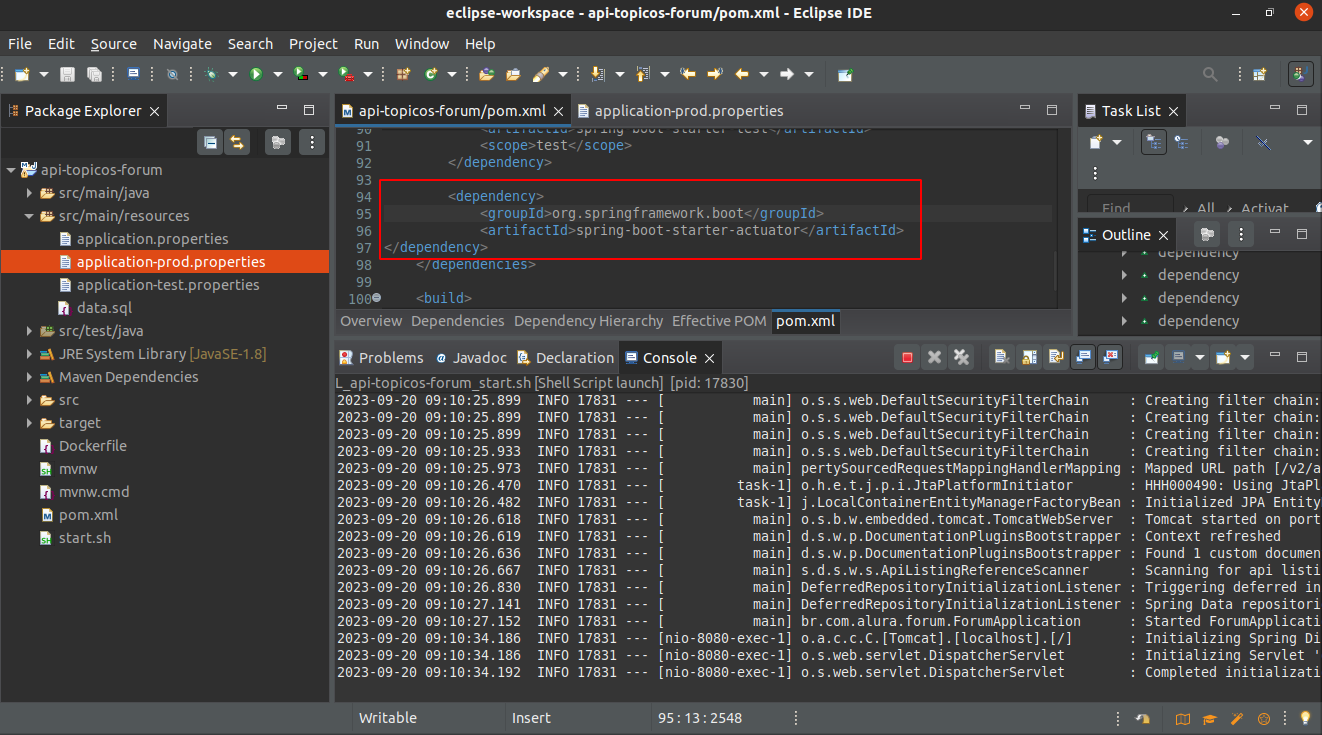Click the Save icon in main toolbar
This screenshot has height=735, width=1322.
pyautogui.click(x=68, y=74)
